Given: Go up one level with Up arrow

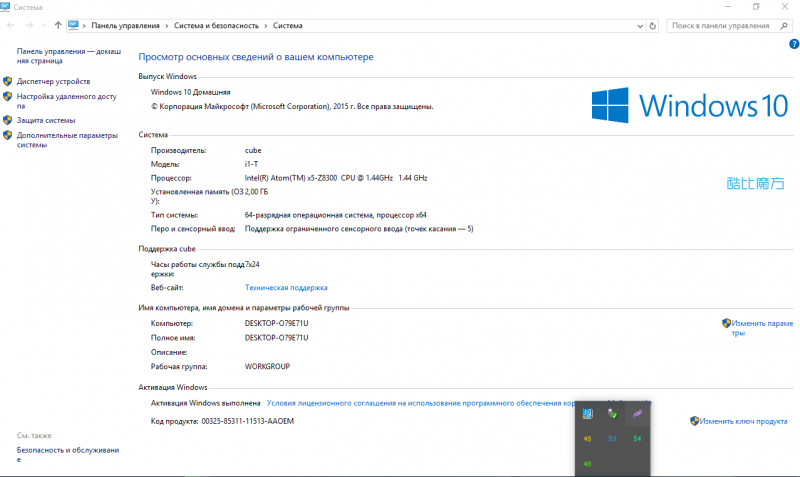Looking at the screenshot, I should tap(58, 26).
